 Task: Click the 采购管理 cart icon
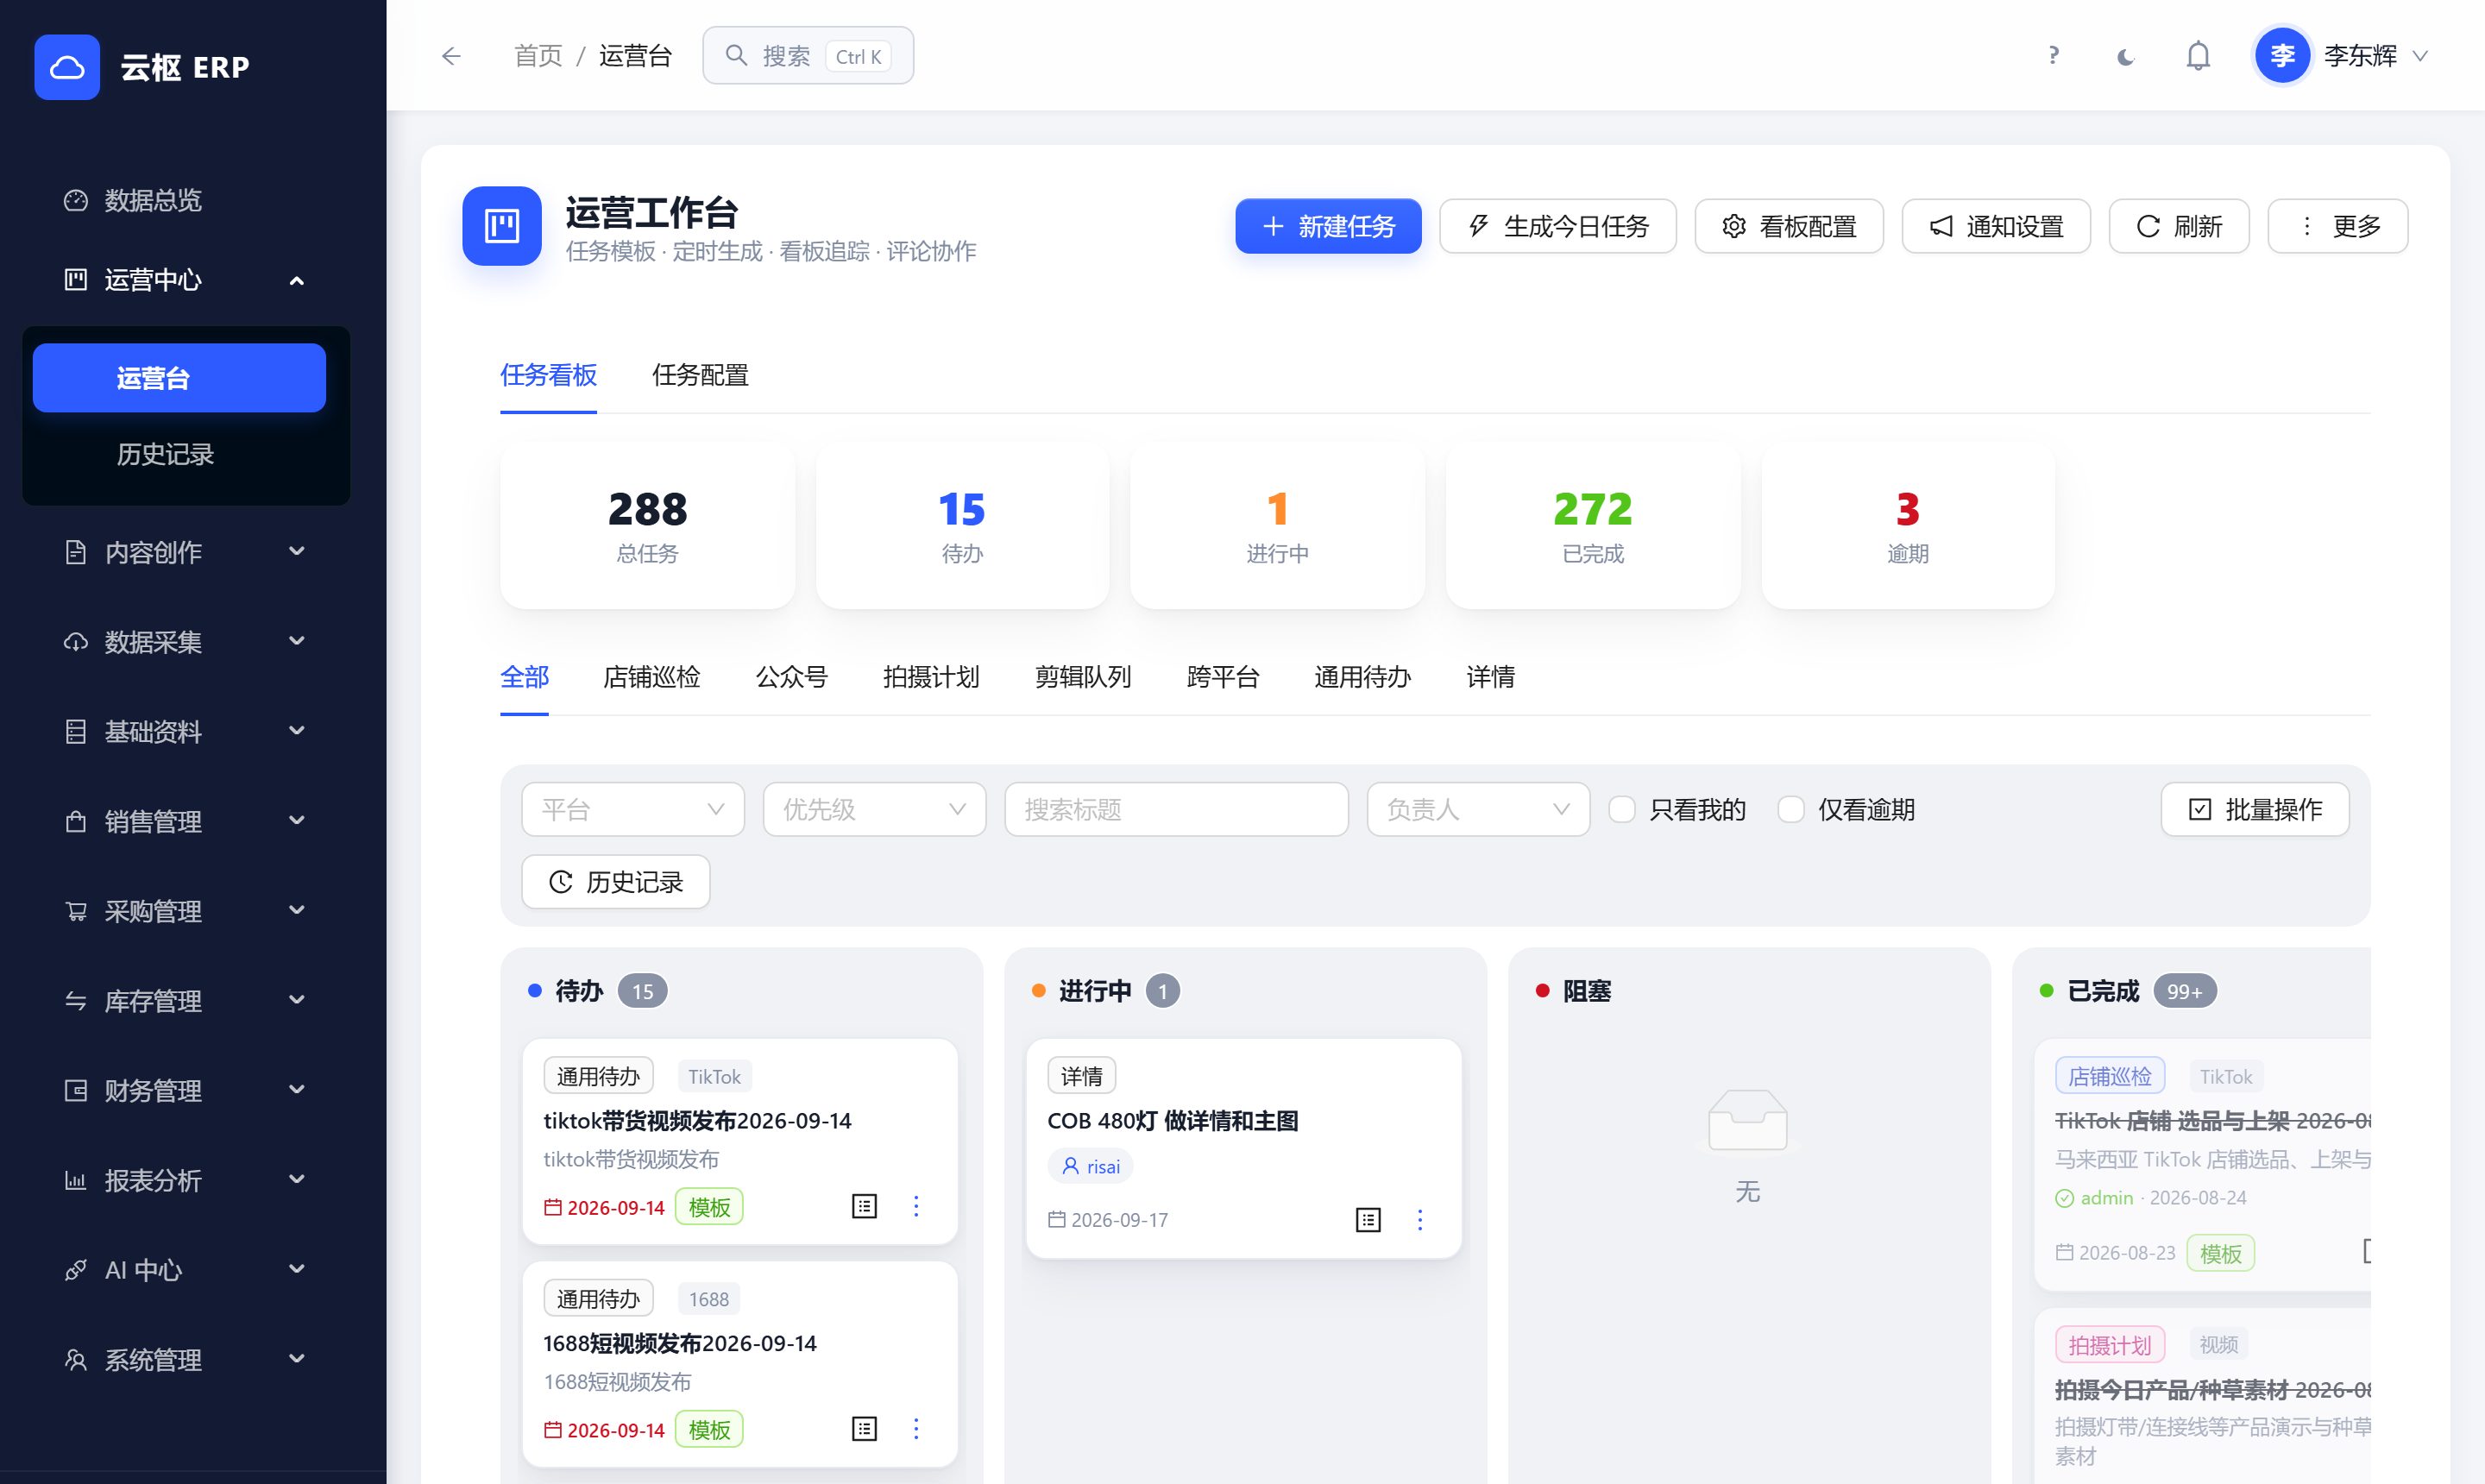pos(76,911)
